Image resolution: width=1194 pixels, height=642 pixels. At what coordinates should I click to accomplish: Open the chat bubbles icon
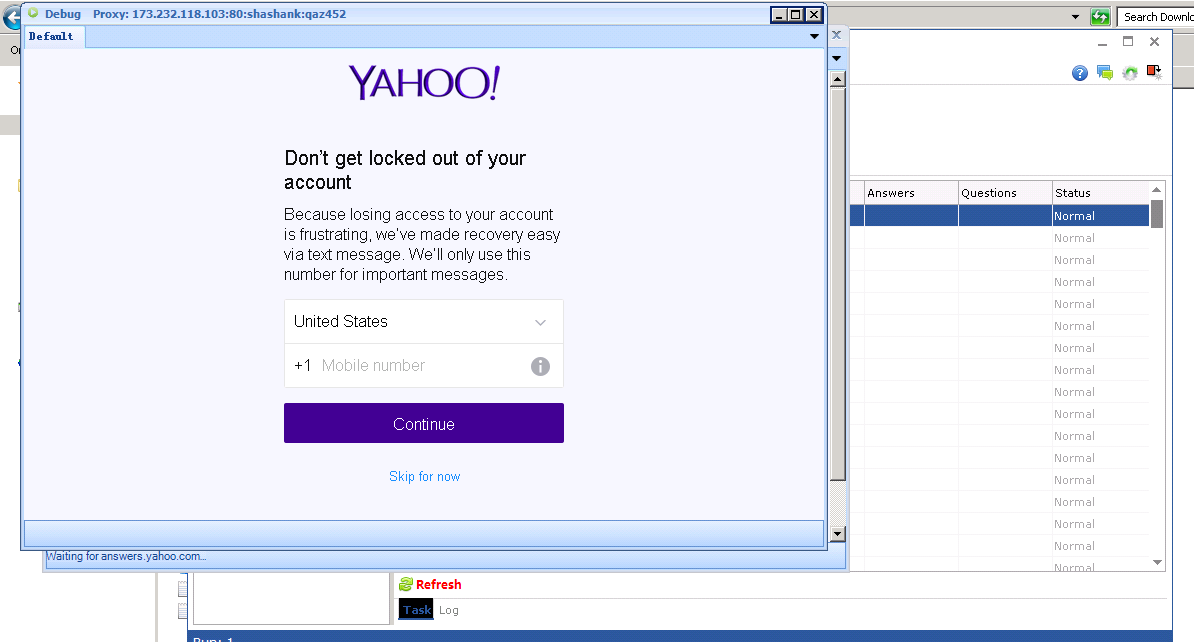(1105, 73)
